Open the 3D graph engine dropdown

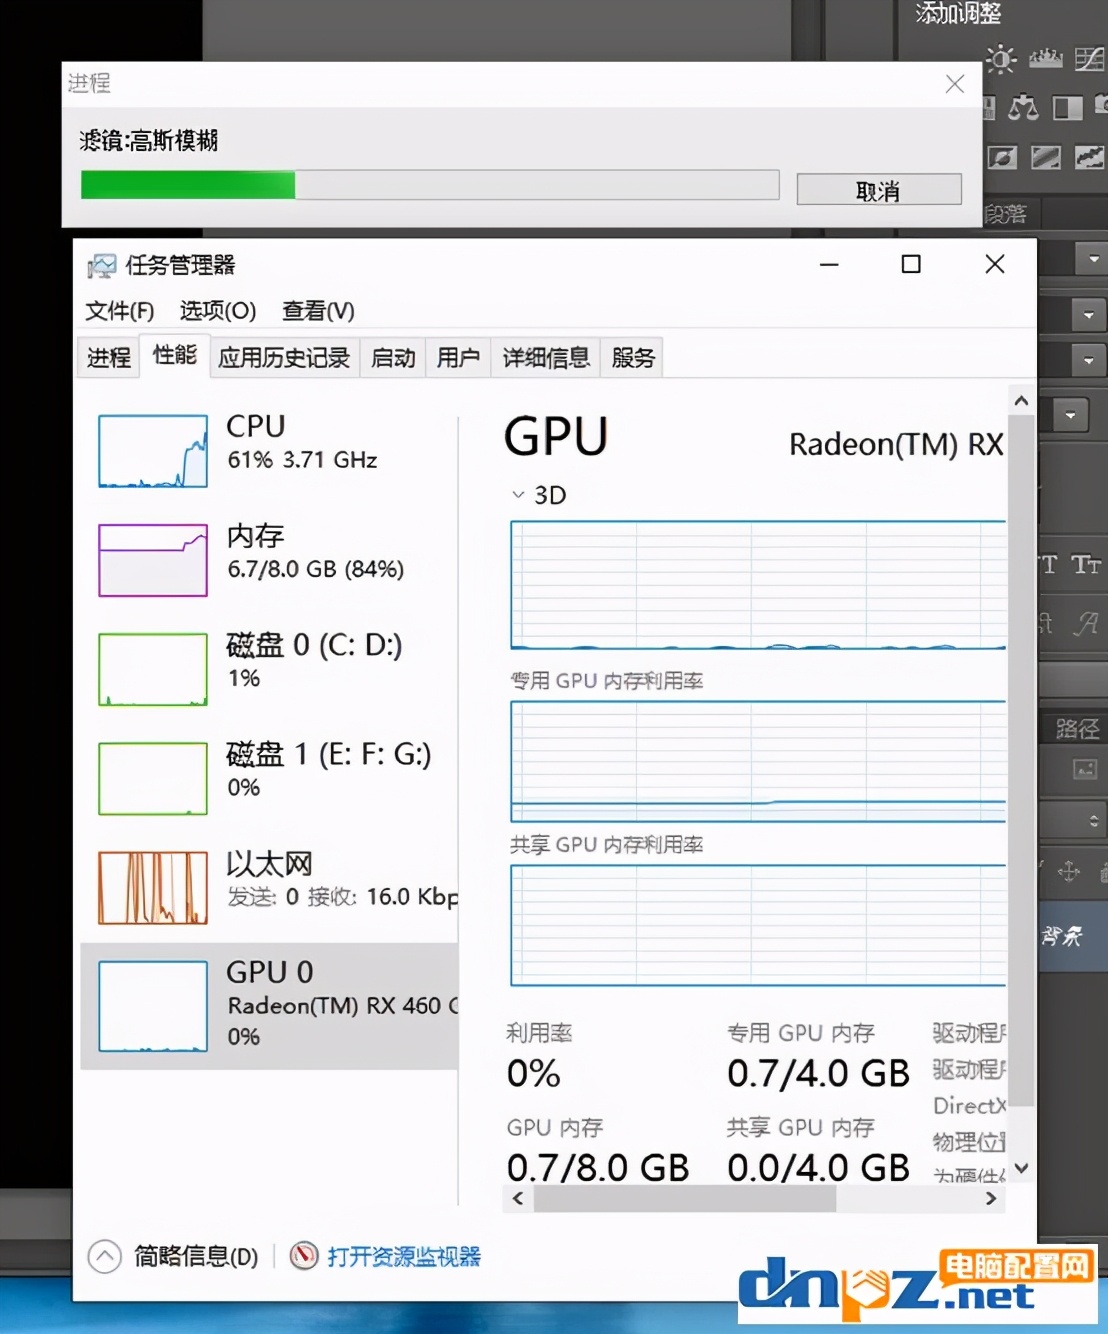tap(518, 495)
